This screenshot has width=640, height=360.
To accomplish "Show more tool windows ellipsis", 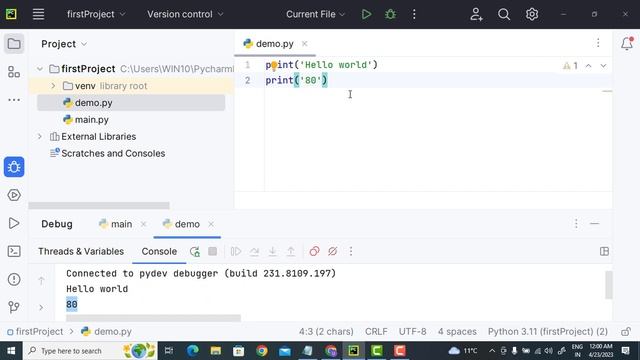I will pyautogui.click(x=14, y=100).
